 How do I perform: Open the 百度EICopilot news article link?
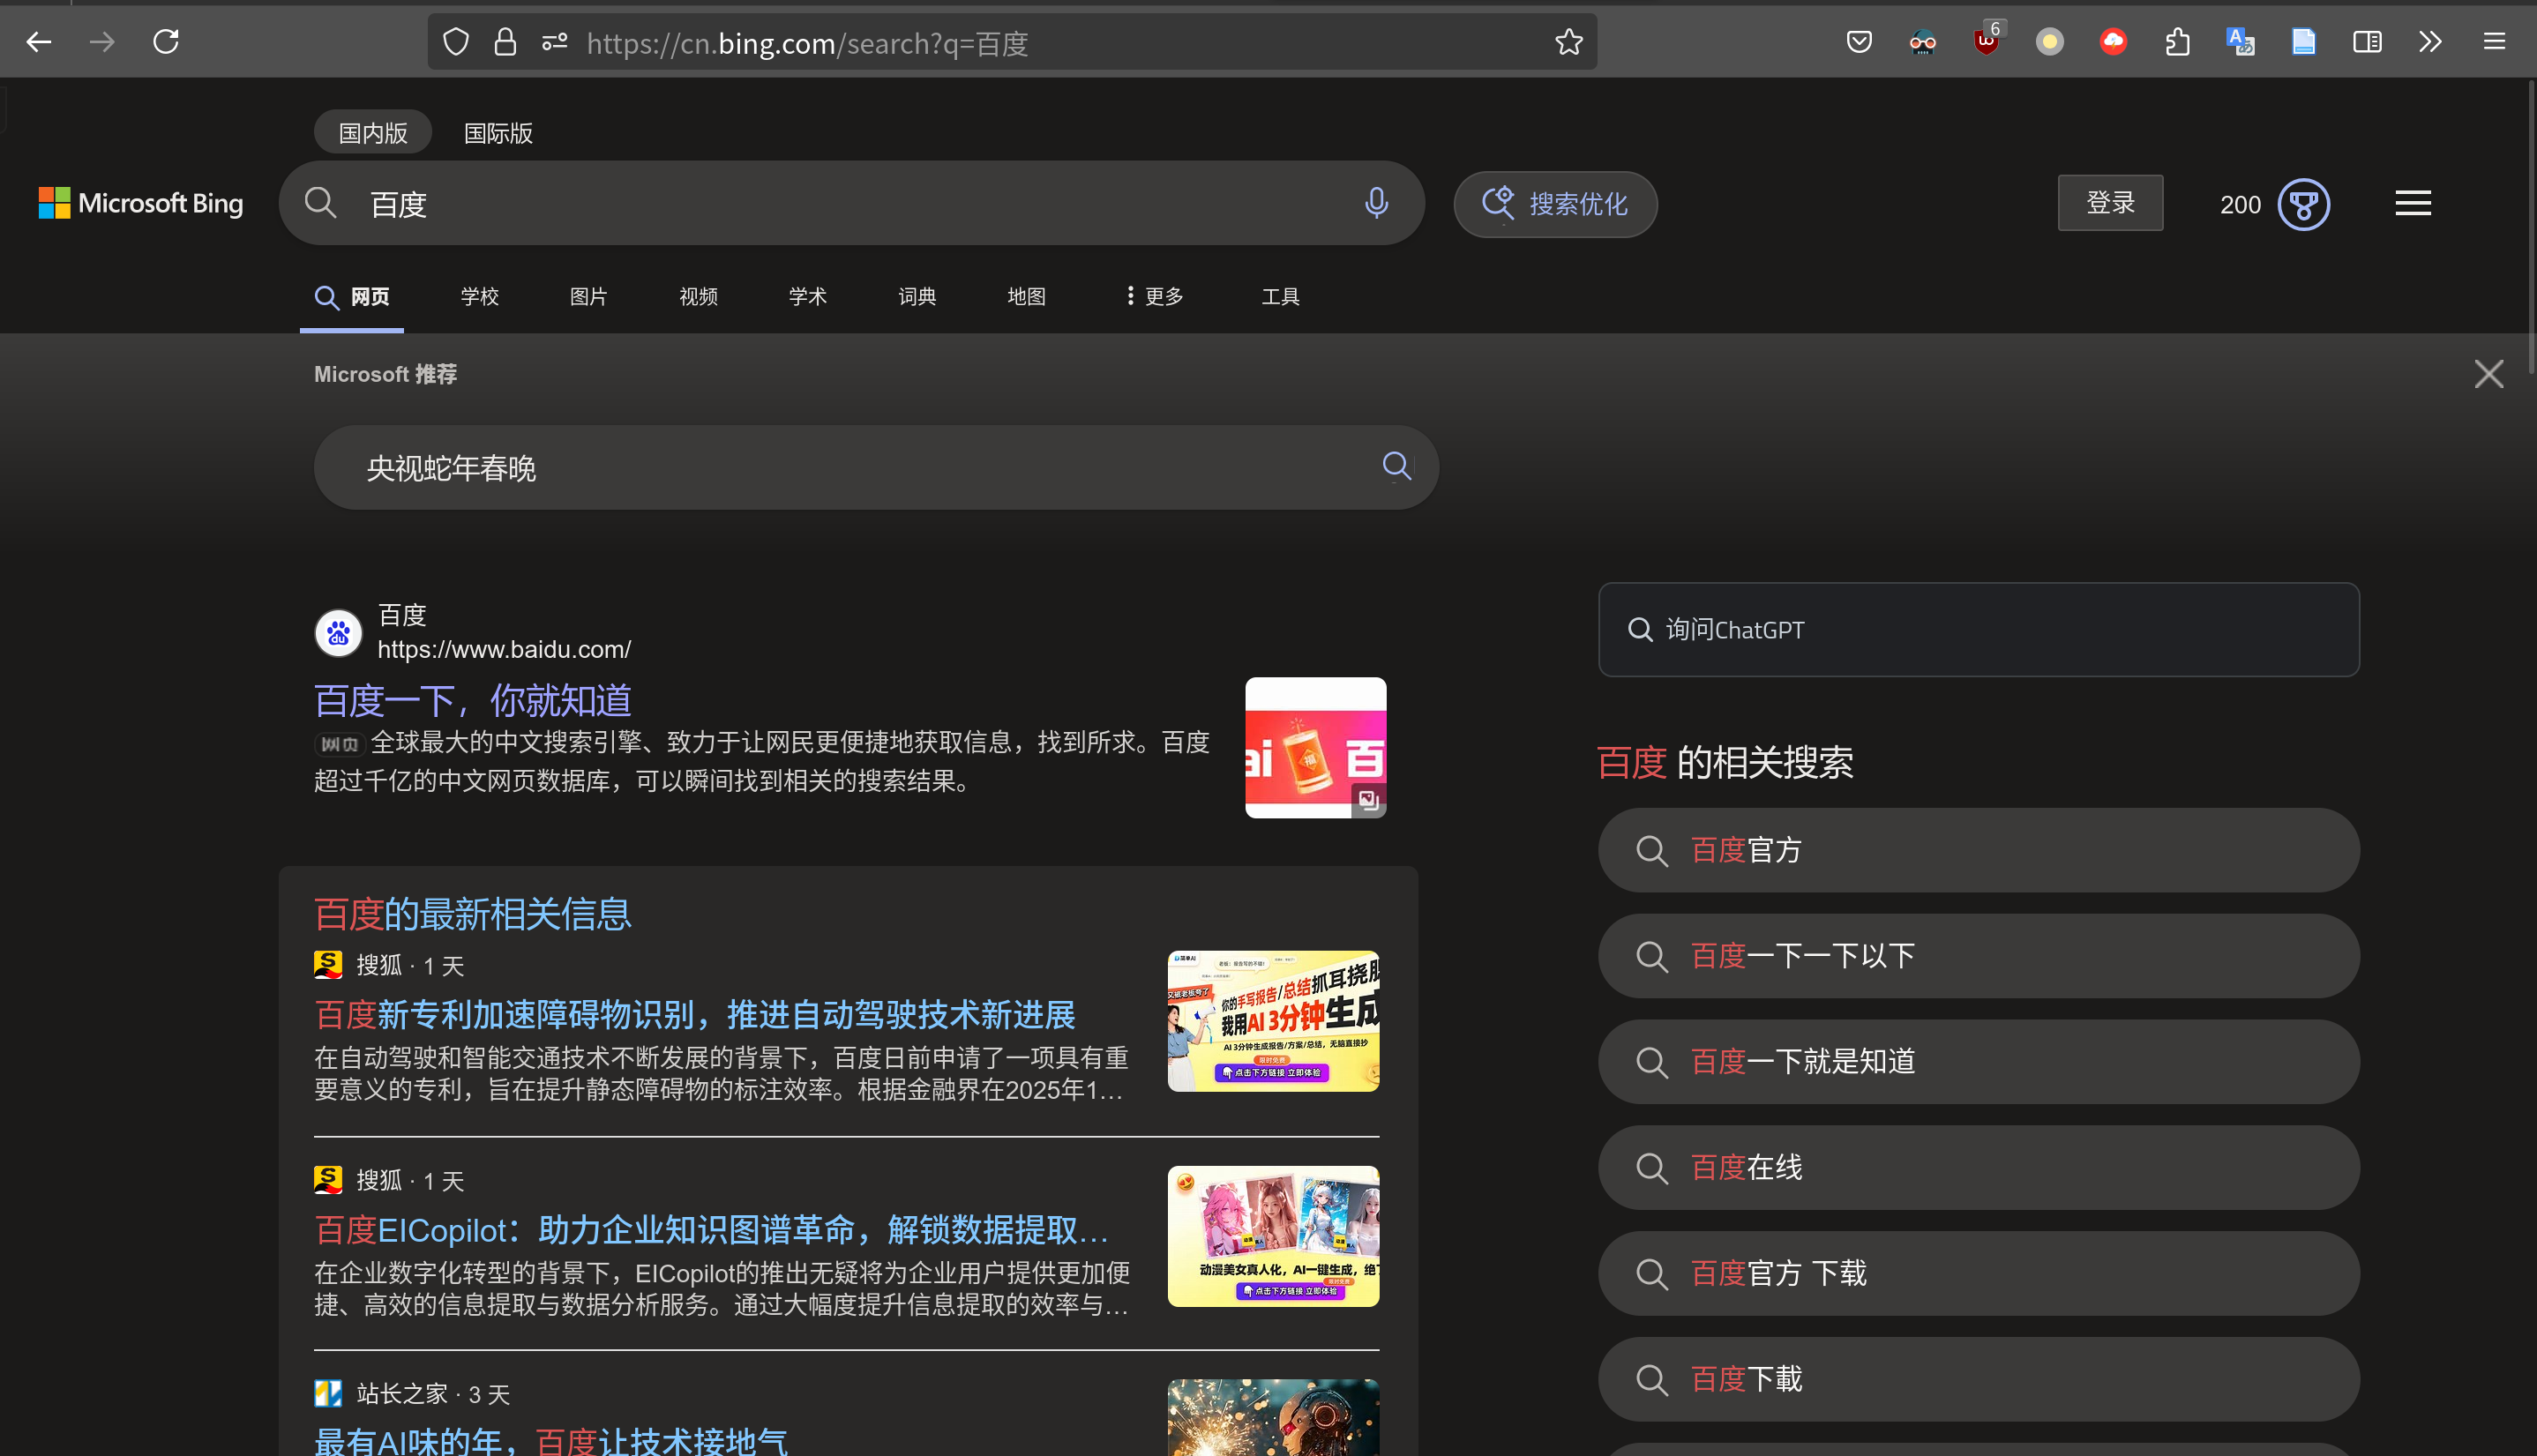[x=712, y=1230]
